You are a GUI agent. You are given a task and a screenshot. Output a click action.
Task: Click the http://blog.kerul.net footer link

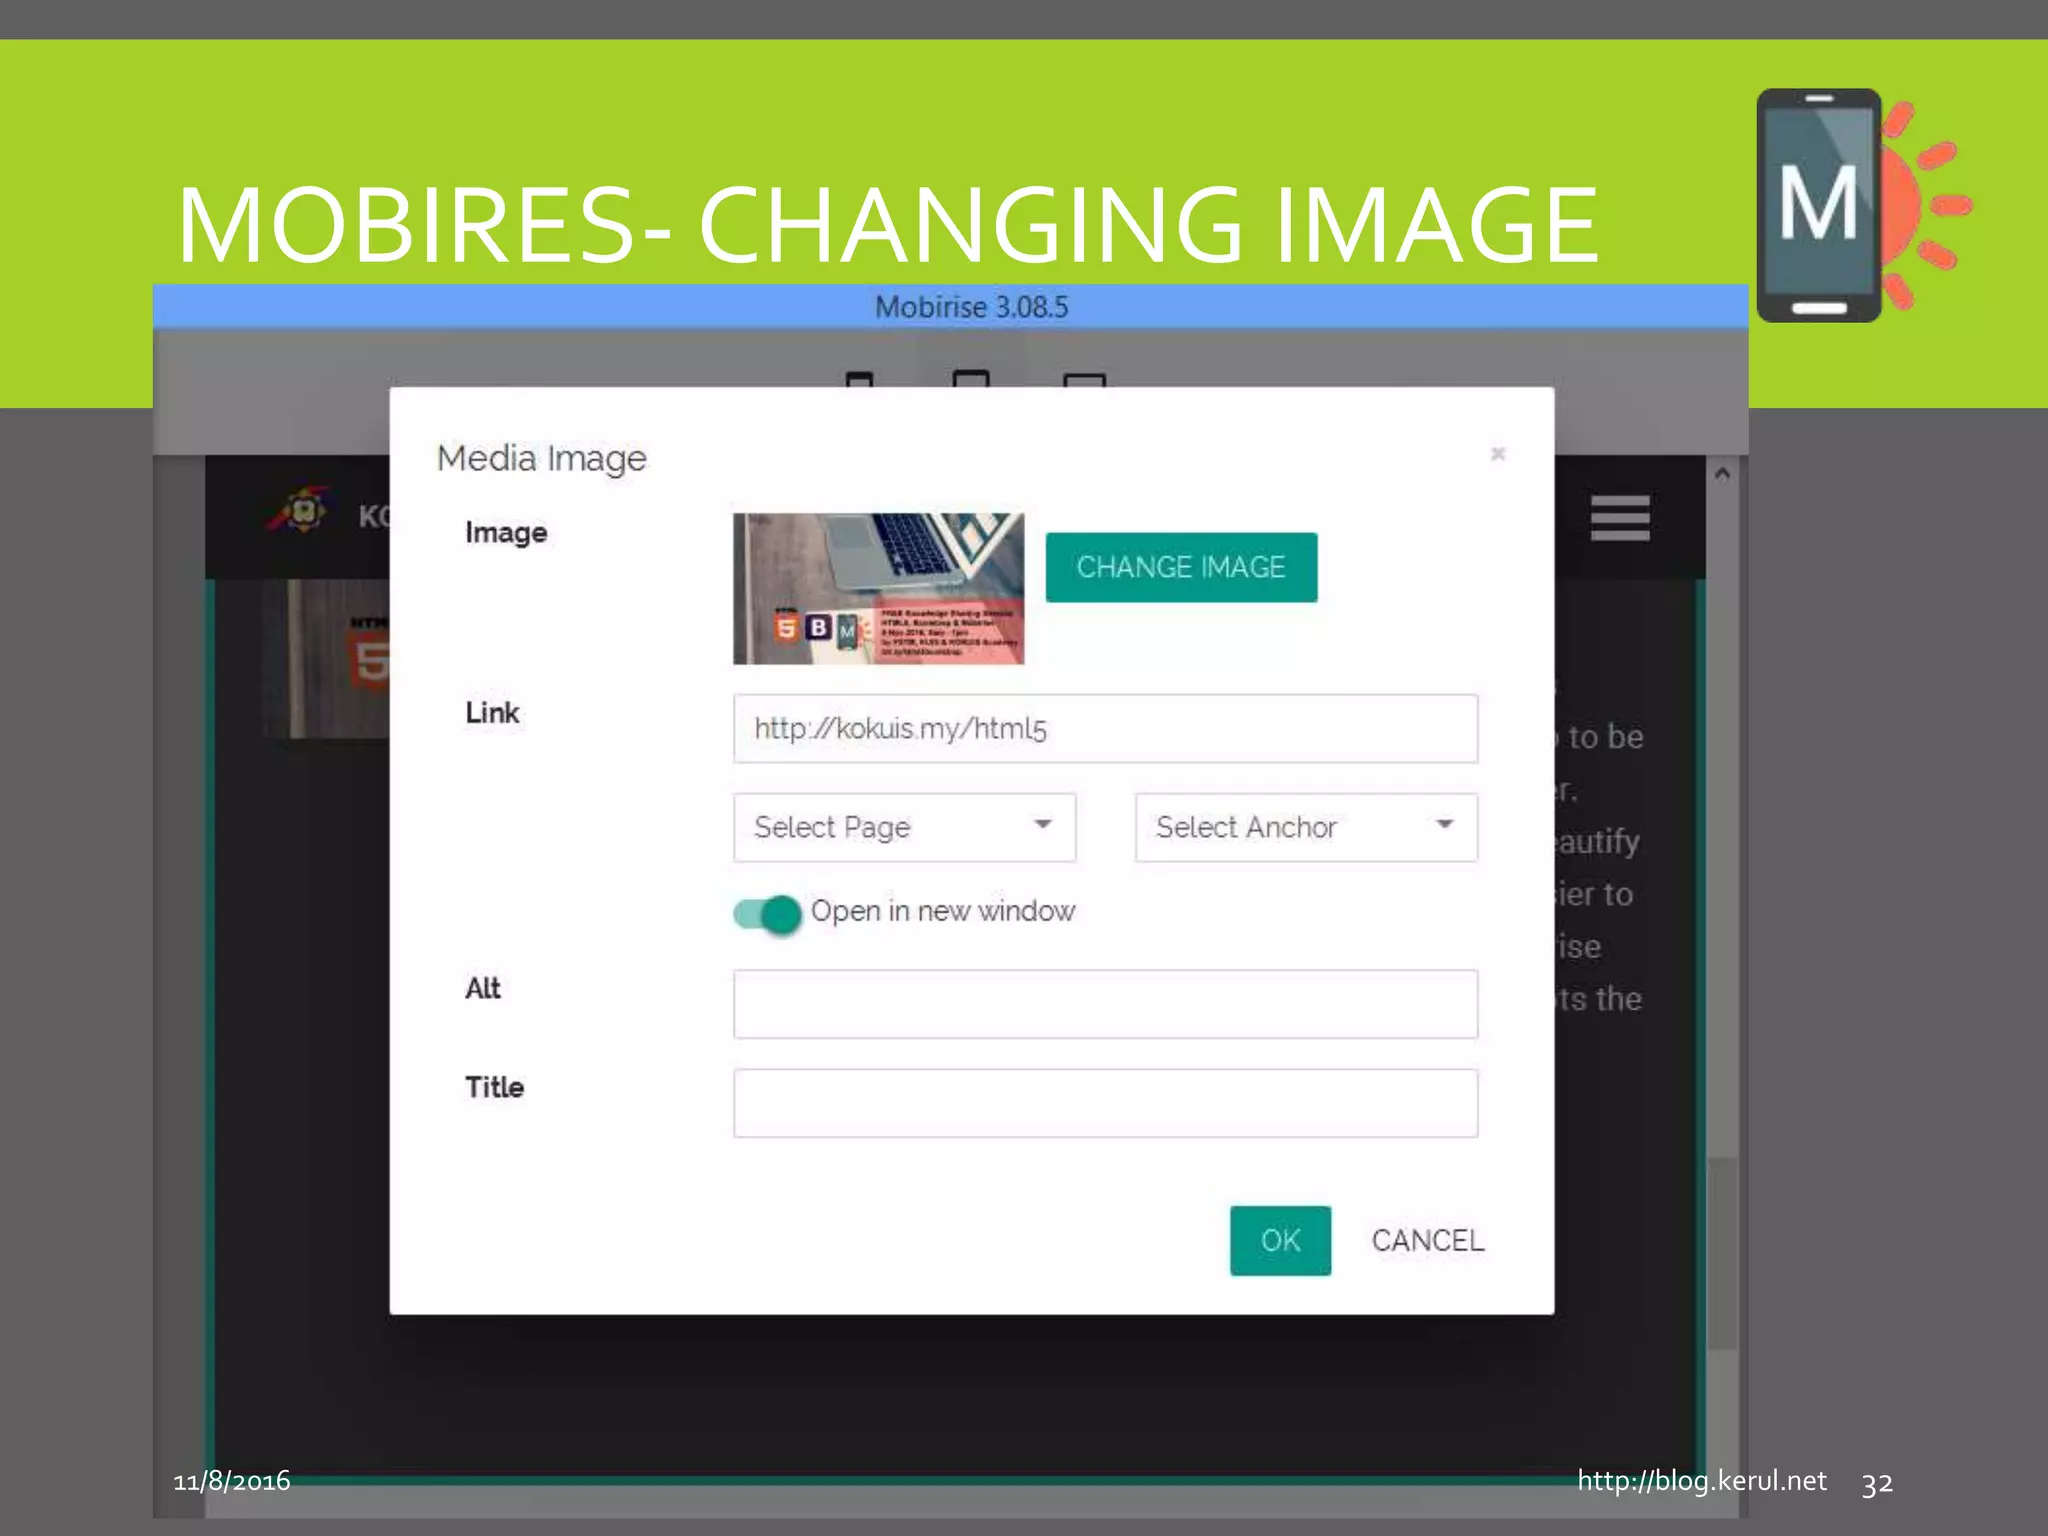click(1702, 1481)
